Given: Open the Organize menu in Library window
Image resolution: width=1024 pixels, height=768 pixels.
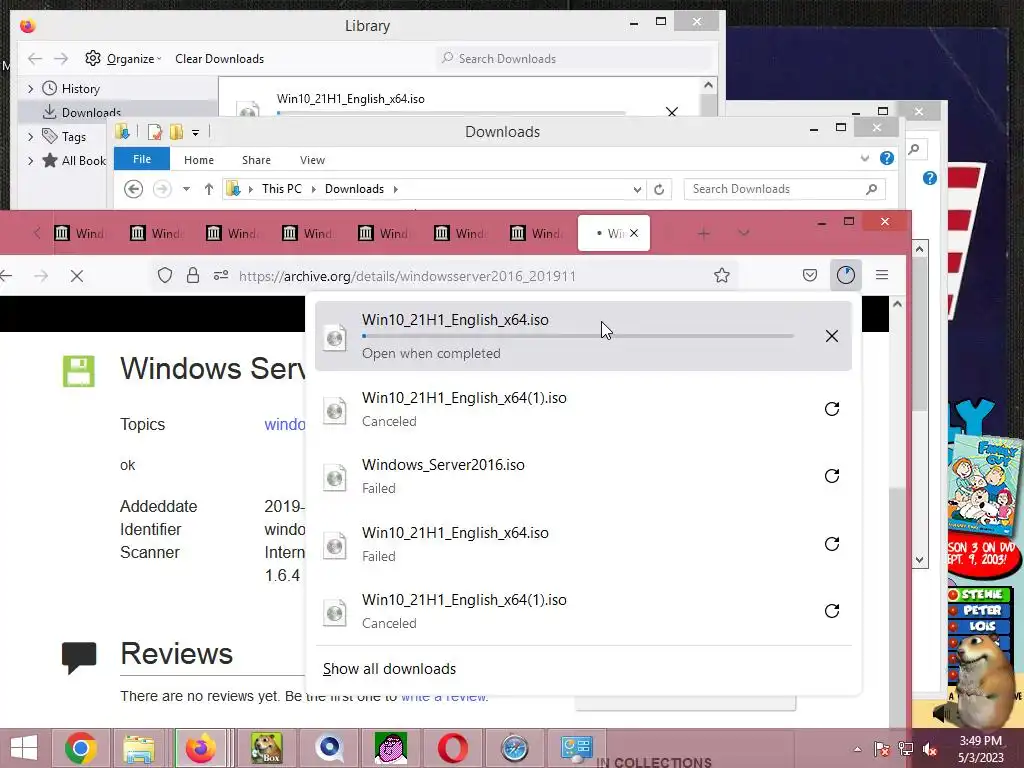Looking at the screenshot, I should pyautogui.click(x=123, y=59).
